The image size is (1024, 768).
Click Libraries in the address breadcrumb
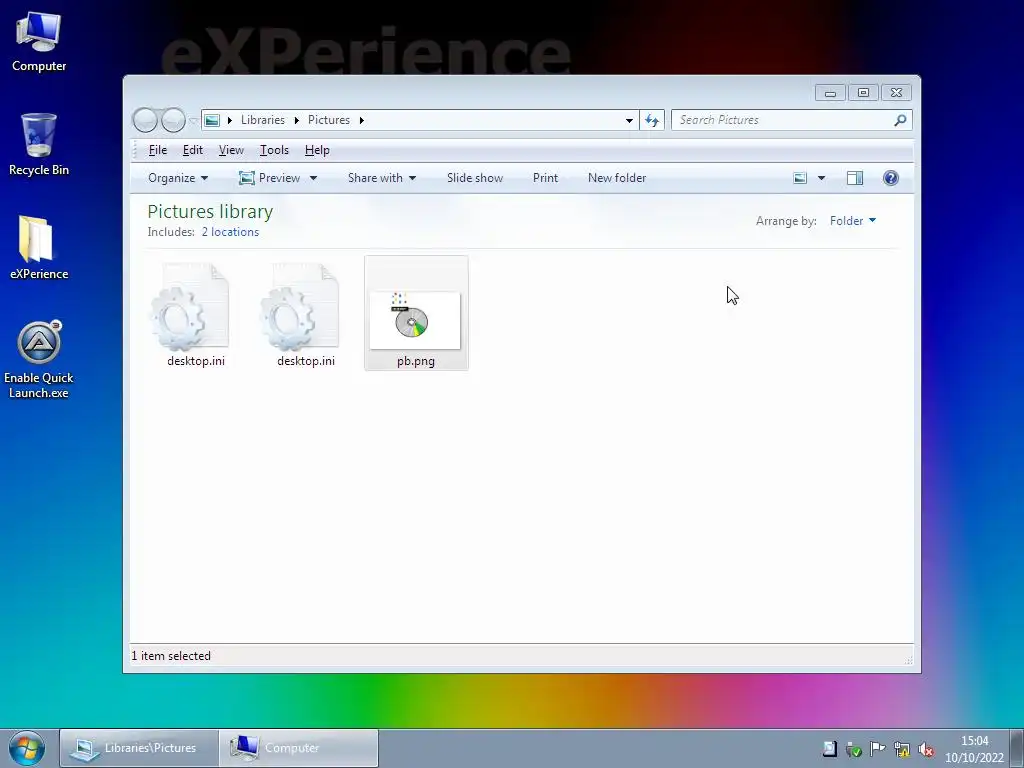pos(263,120)
